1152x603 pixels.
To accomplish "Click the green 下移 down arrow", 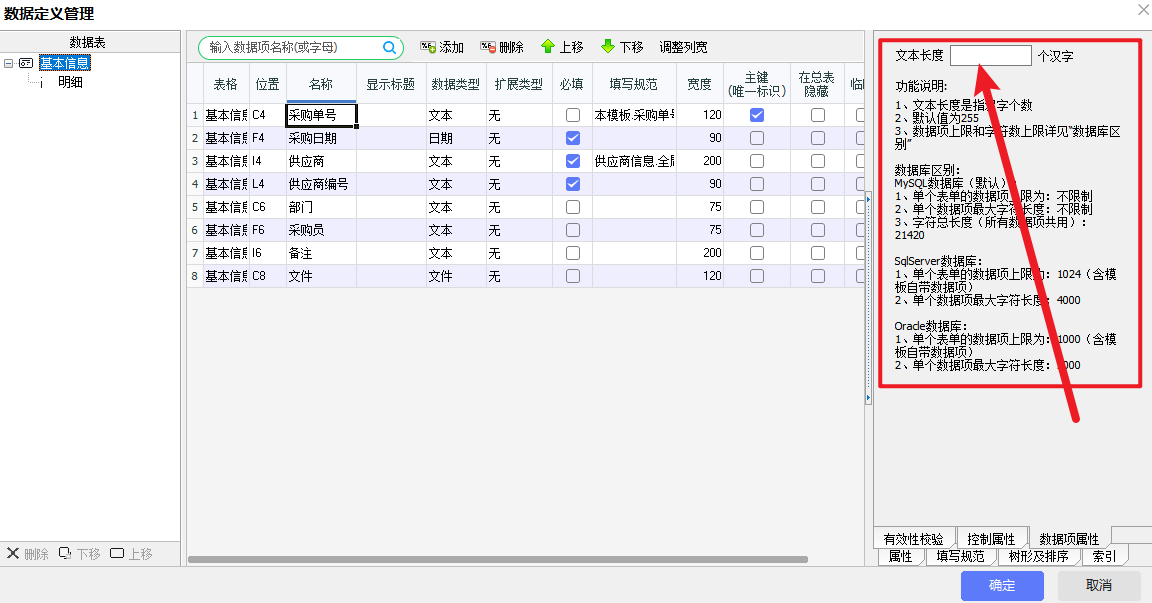I will point(608,47).
